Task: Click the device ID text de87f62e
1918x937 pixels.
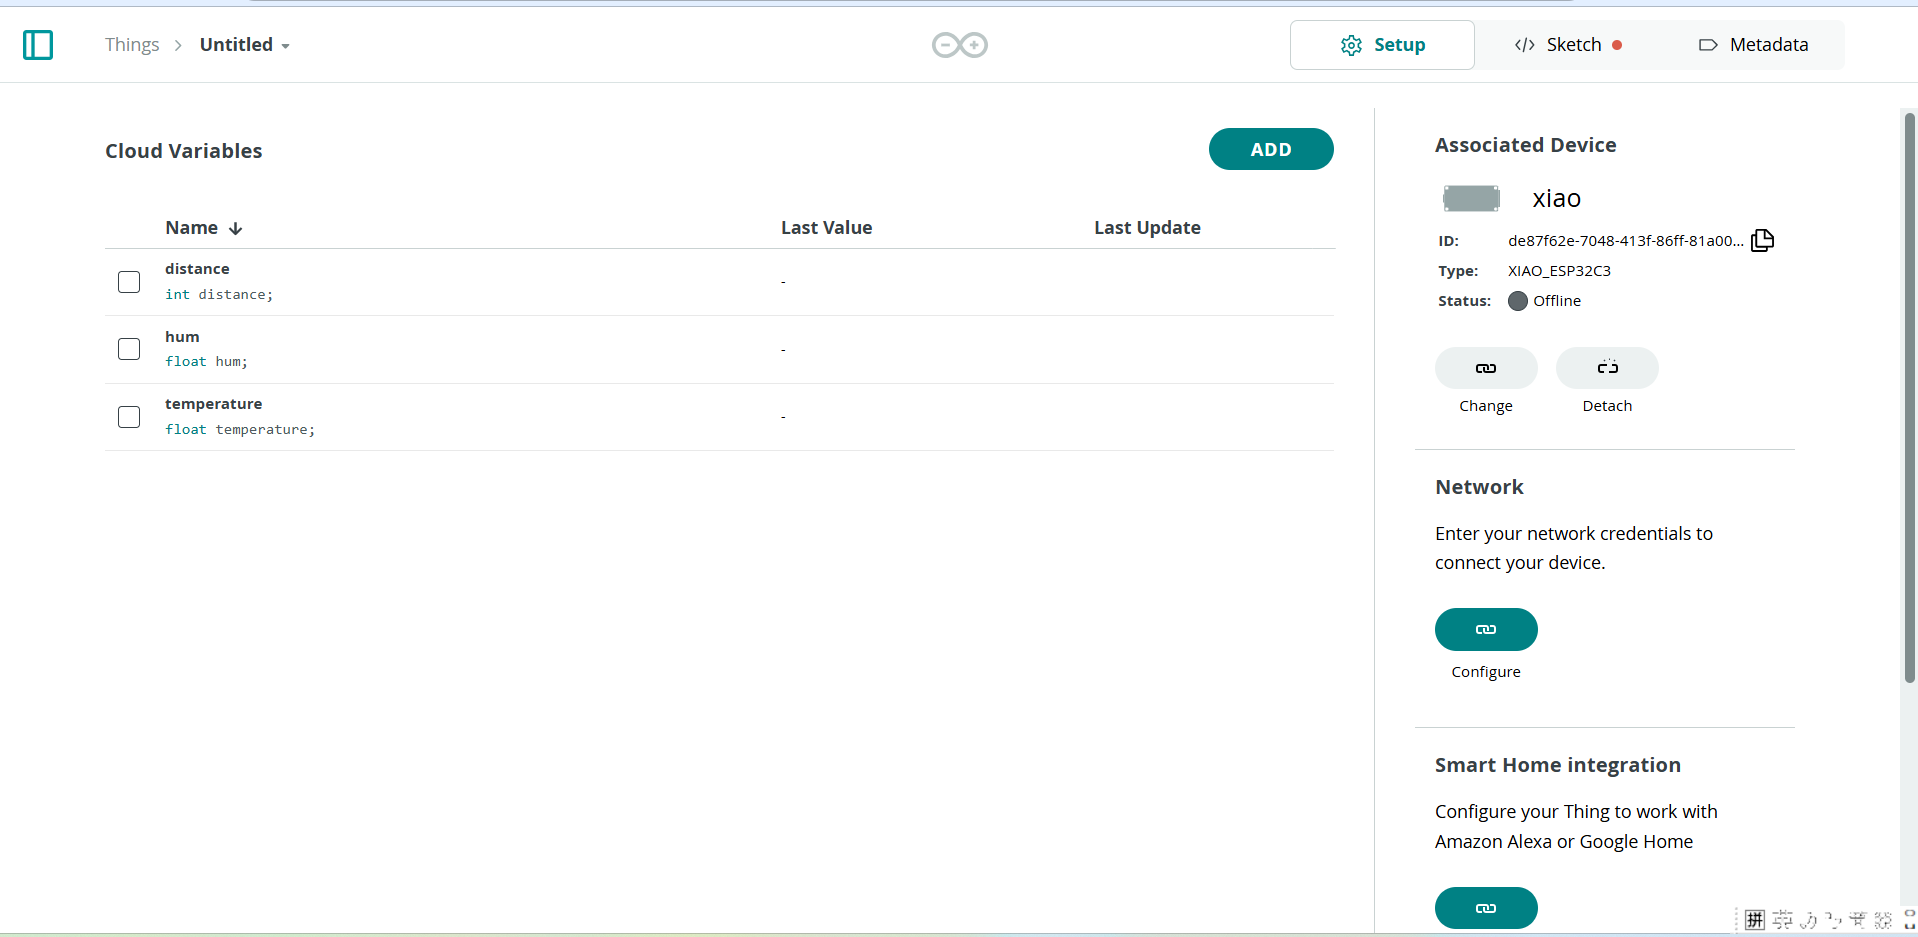Action: (1626, 241)
